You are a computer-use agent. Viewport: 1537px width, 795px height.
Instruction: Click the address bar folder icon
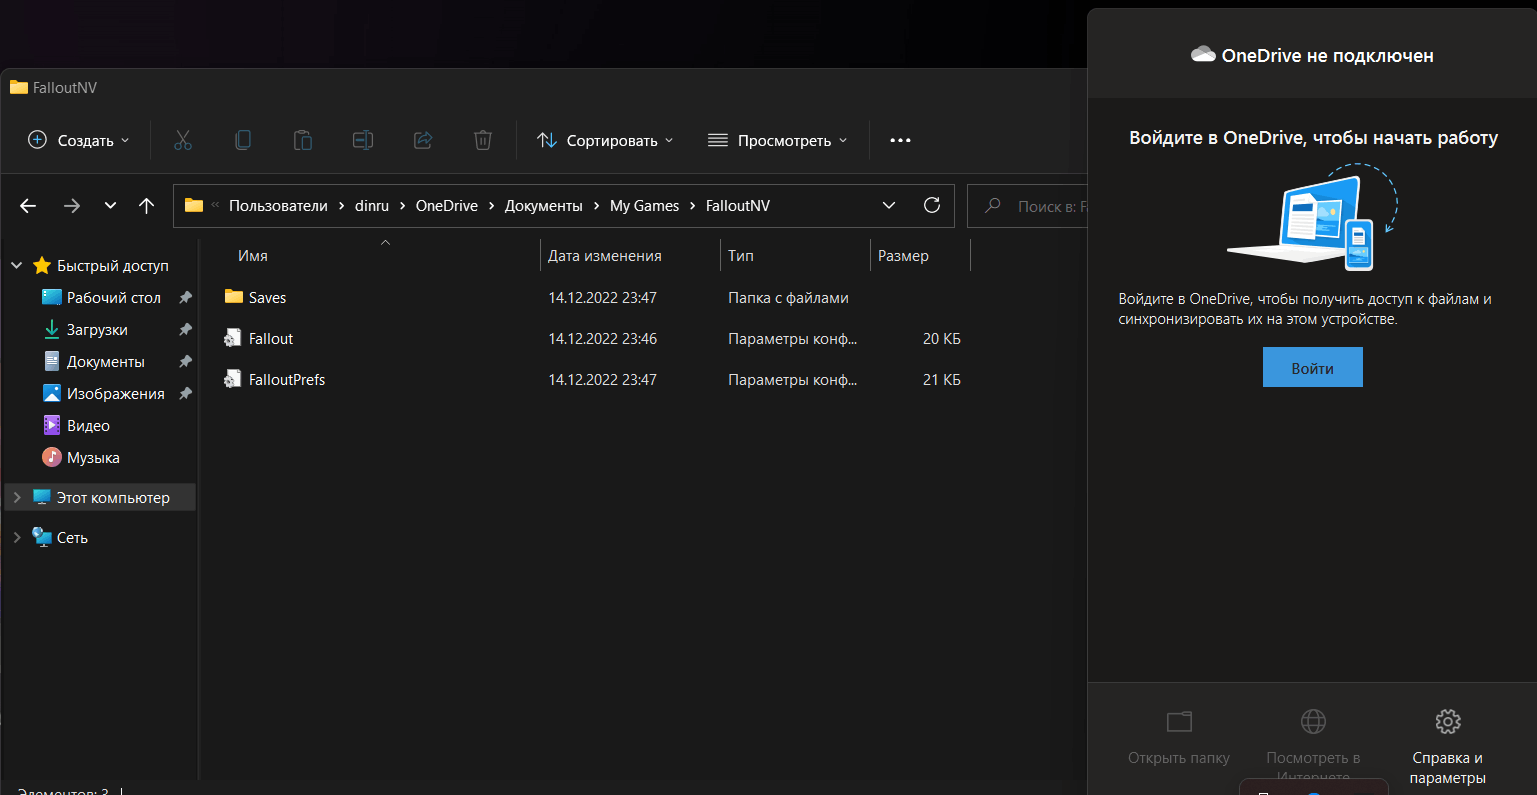(194, 205)
